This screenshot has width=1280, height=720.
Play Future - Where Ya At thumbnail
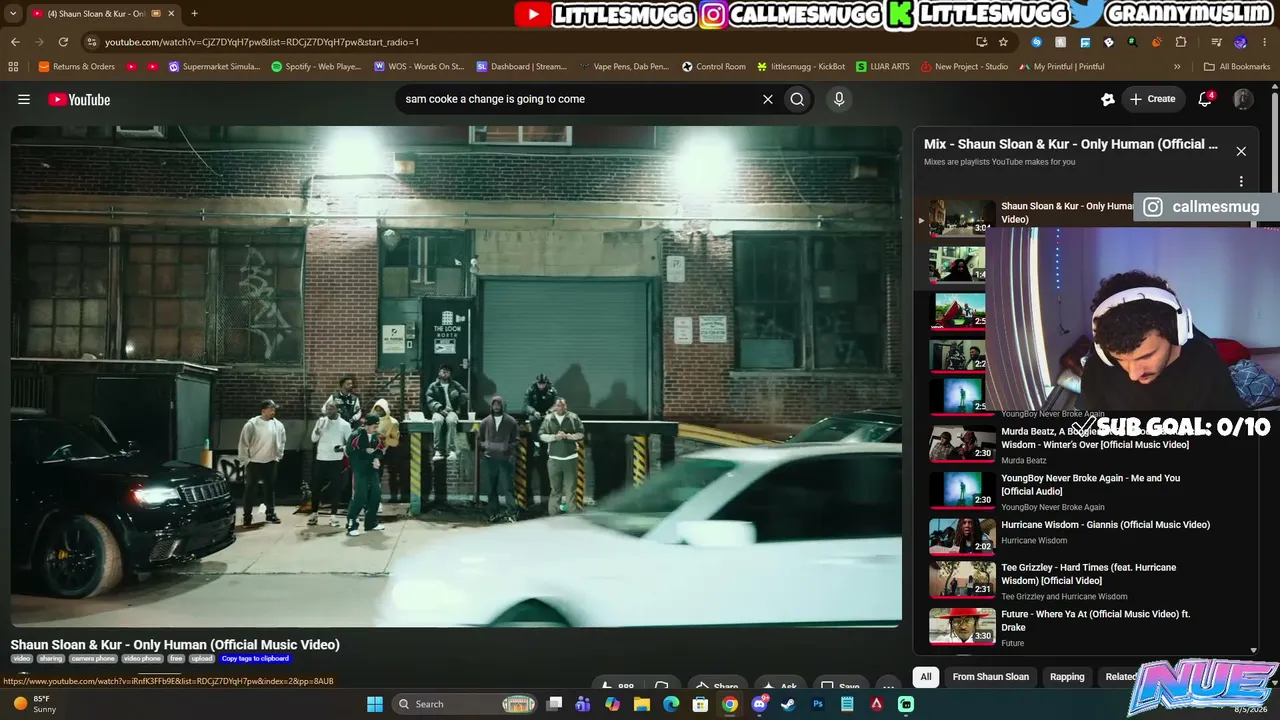(x=962, y=625)
